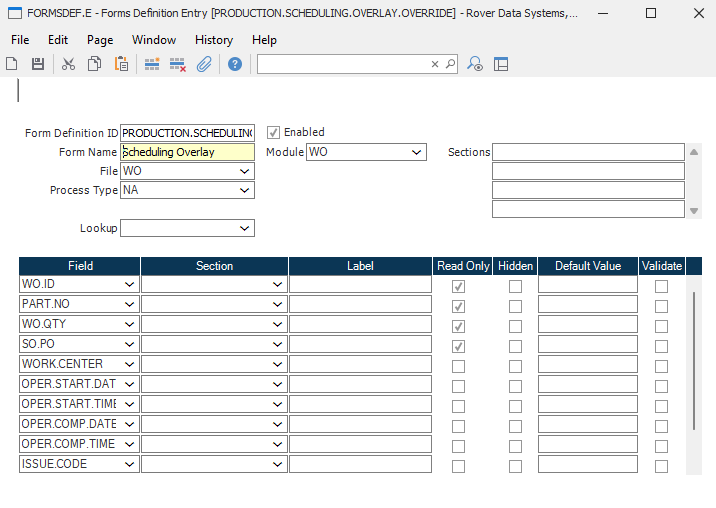Click the New record toolbar icon
Screen dimensions: 716x508
12,64
